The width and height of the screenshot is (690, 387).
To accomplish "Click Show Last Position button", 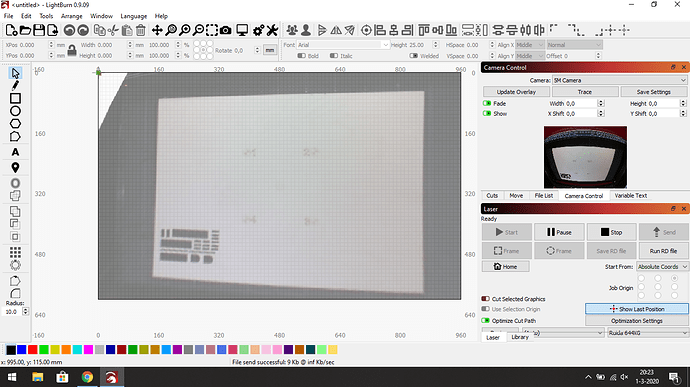I will coord(637,309).
